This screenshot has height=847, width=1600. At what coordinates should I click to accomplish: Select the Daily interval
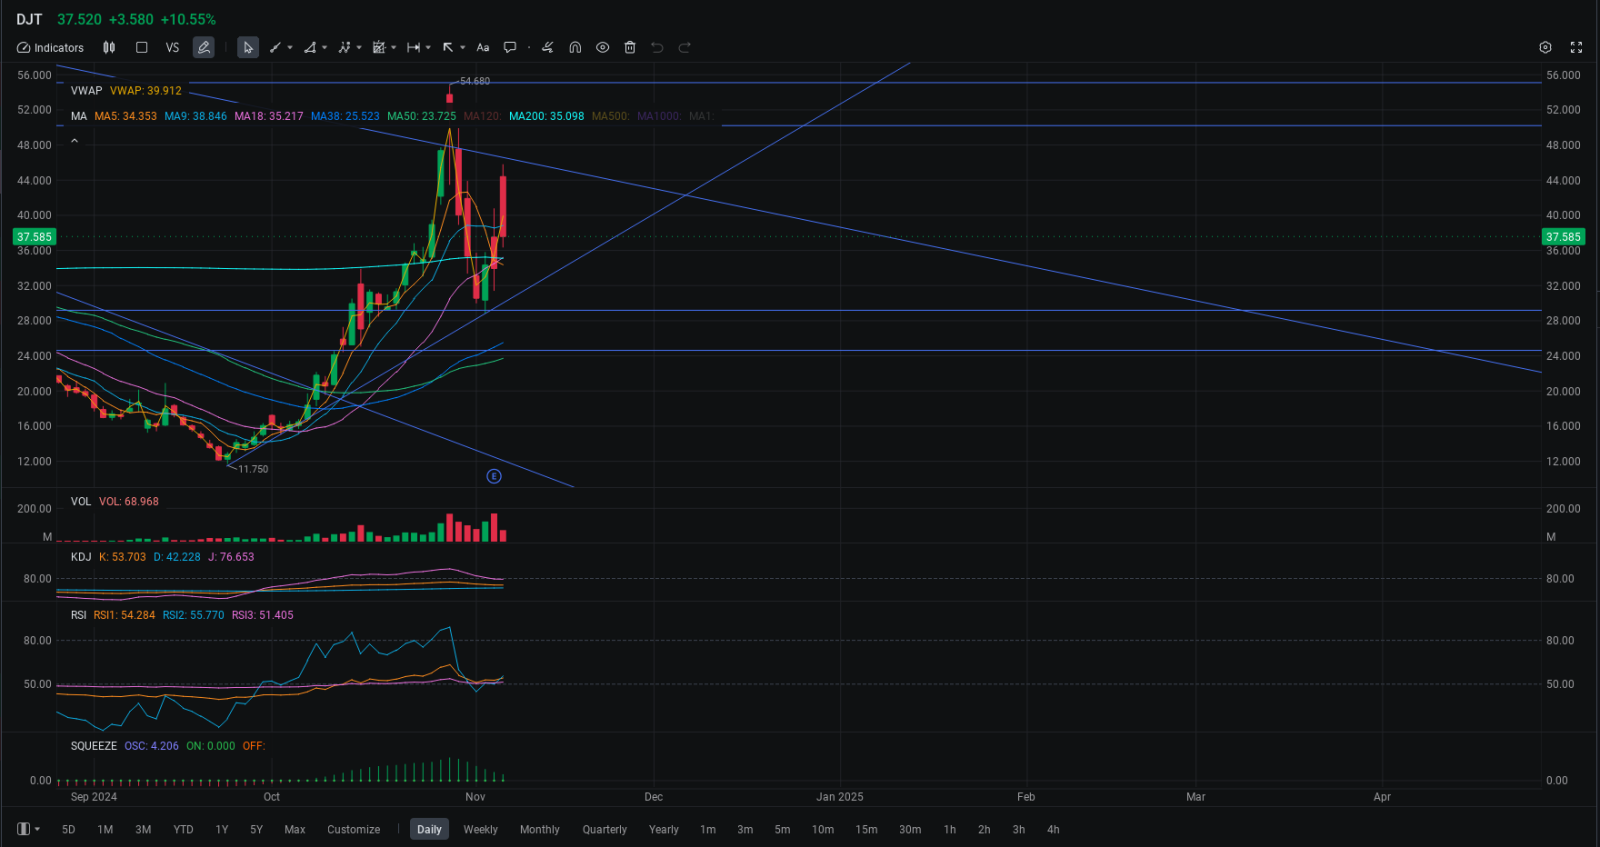pyautogui.click(x=429, y=829)
